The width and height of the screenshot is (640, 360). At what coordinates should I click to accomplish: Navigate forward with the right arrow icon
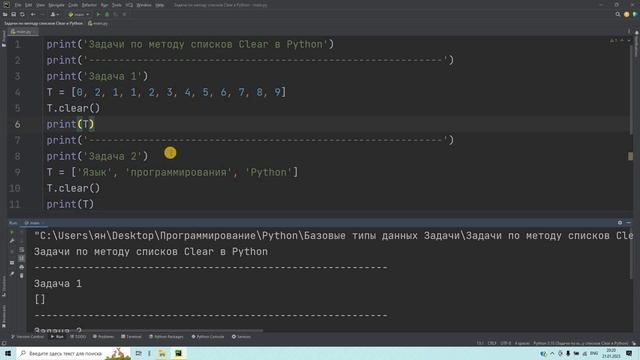coord(42,14)
